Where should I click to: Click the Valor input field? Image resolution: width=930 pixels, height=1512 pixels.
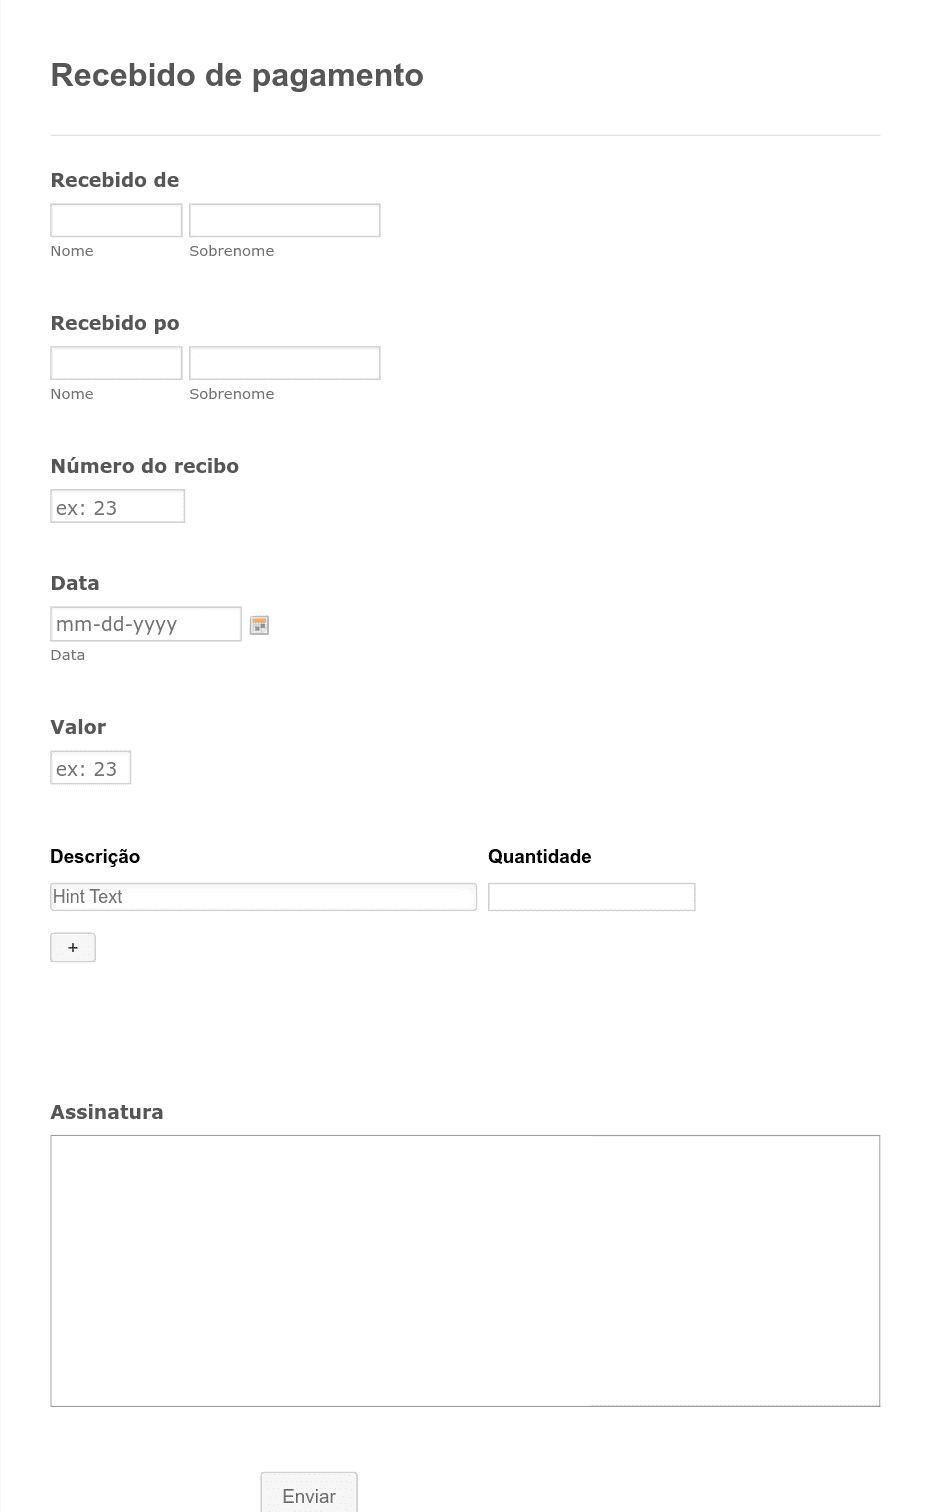91,768
